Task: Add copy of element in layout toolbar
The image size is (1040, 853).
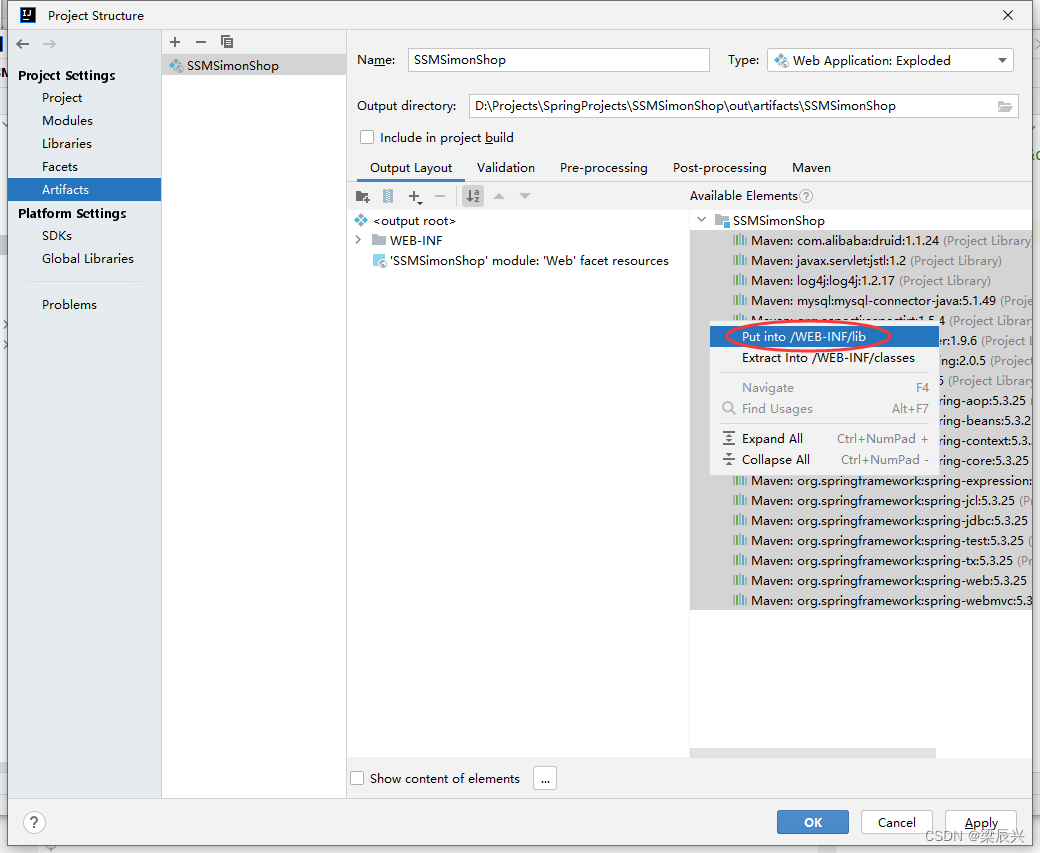Action: [x=415, y=196]
